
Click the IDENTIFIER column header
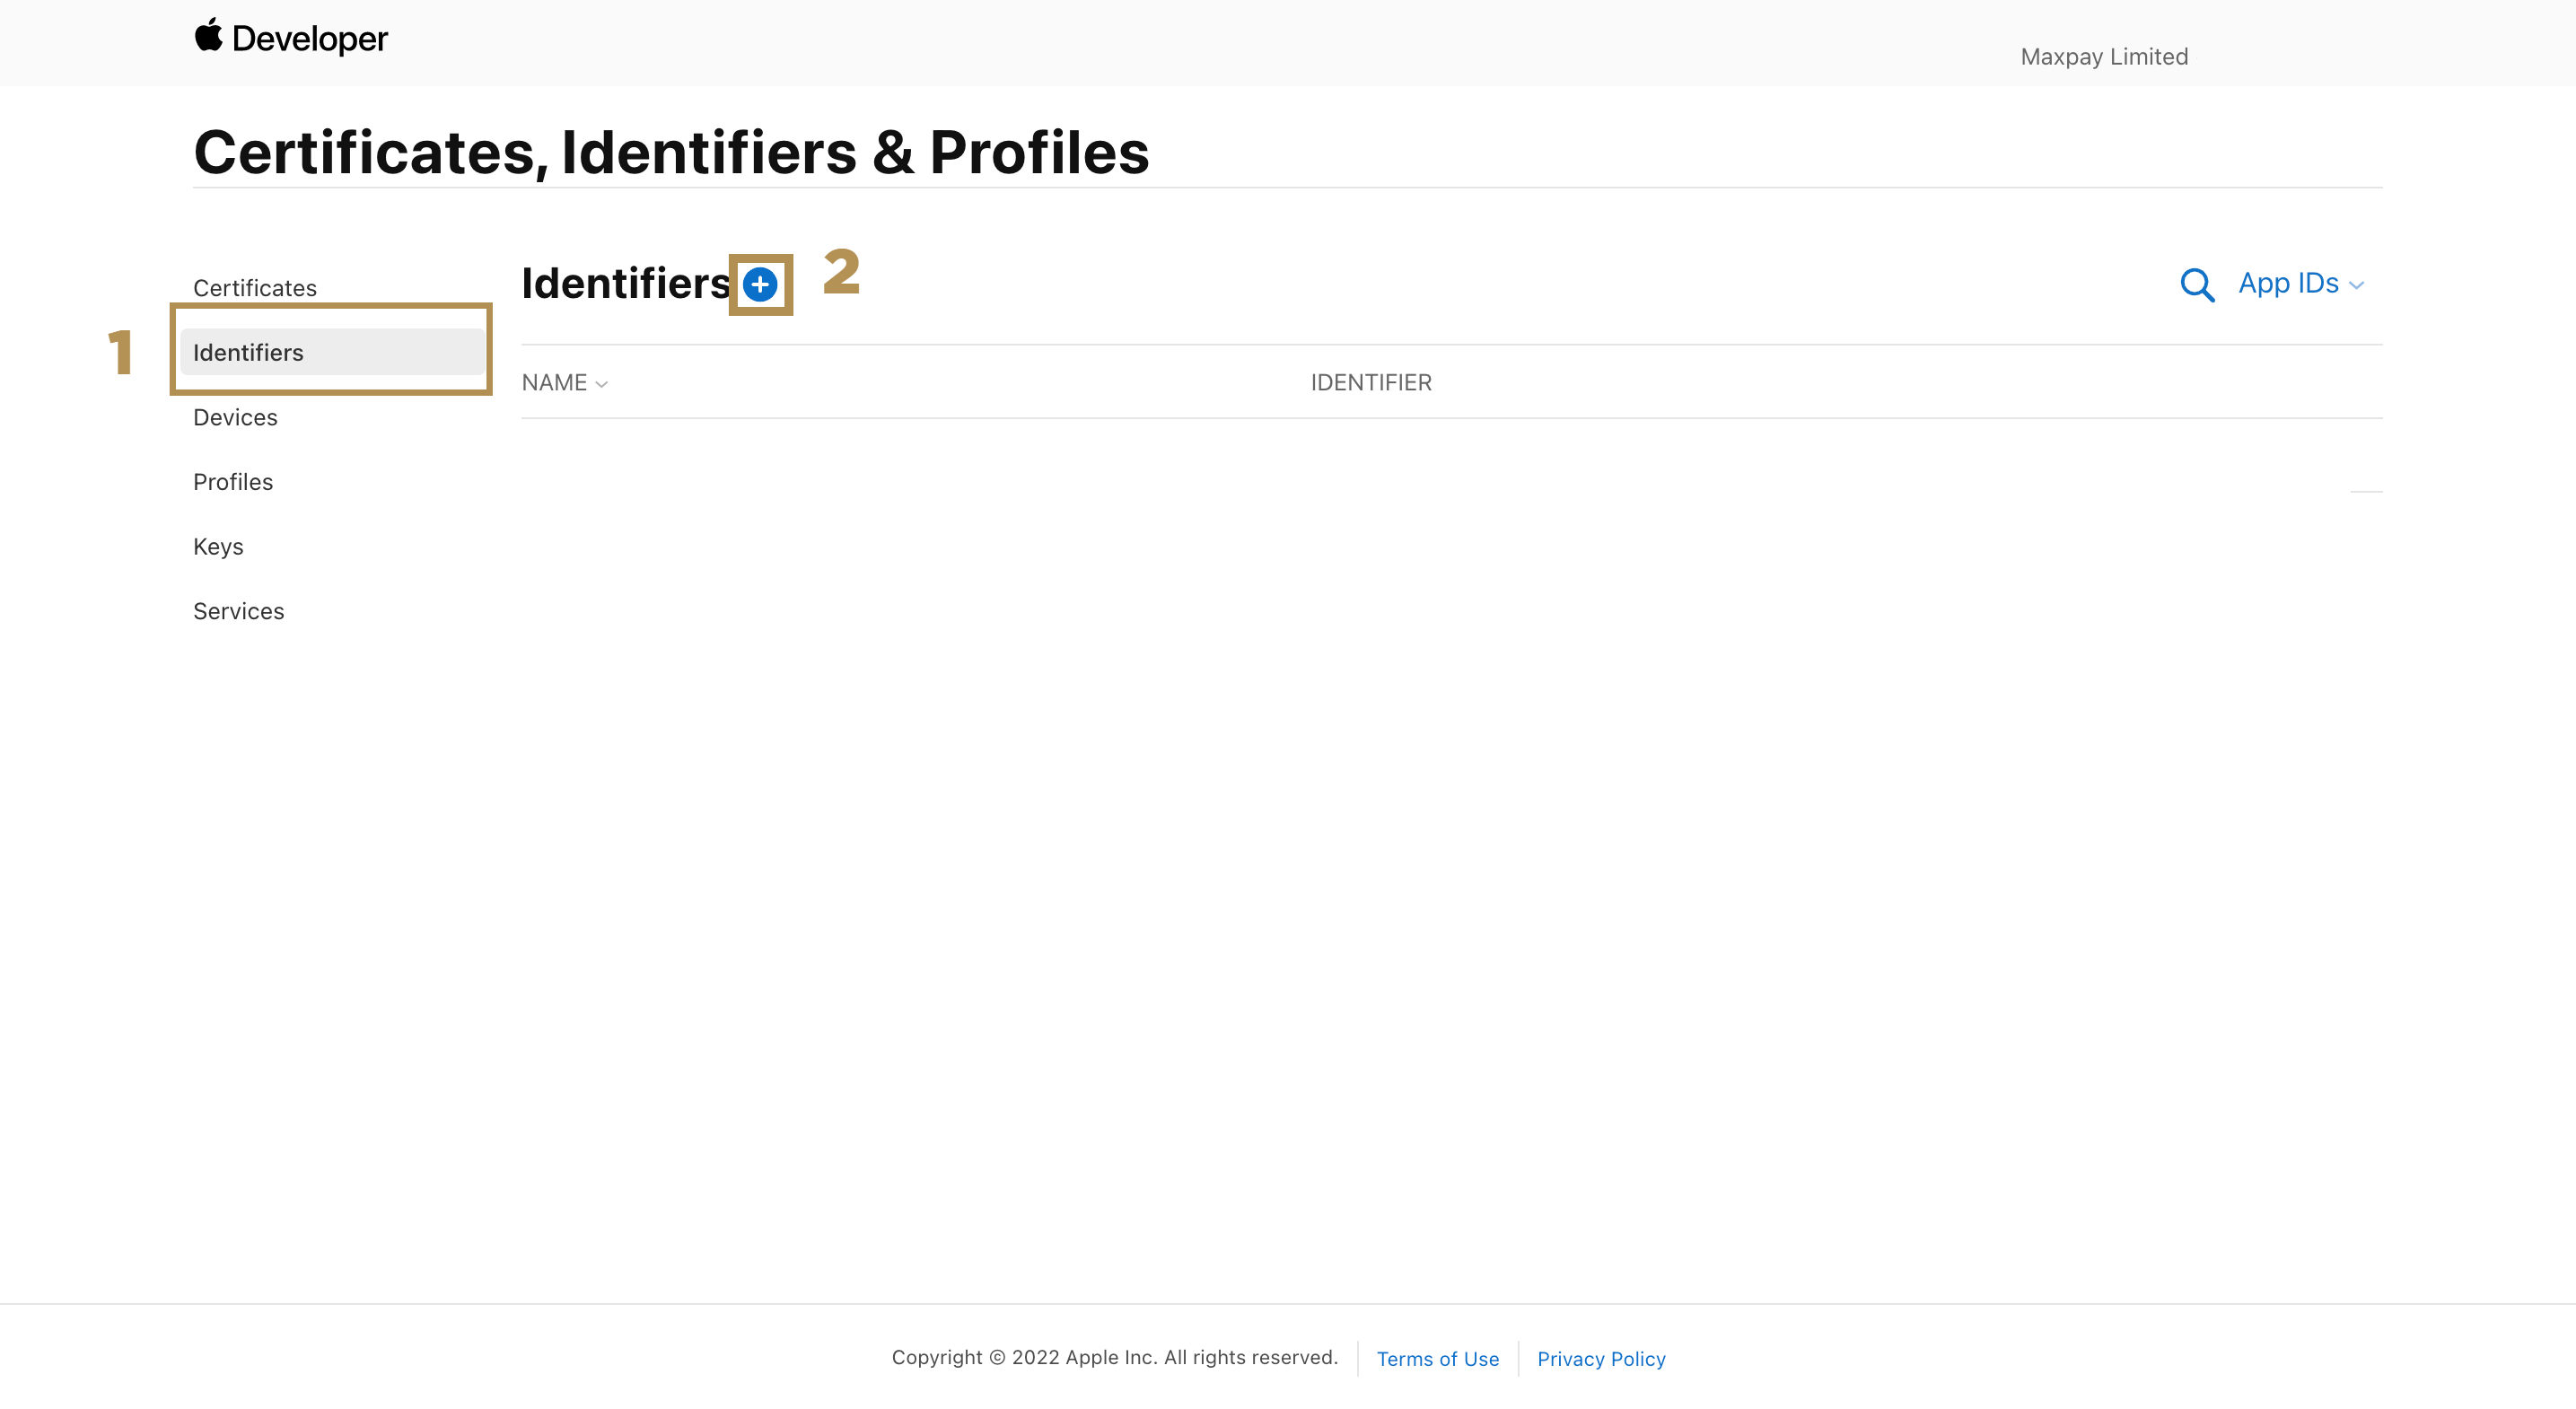[1370, 383]
